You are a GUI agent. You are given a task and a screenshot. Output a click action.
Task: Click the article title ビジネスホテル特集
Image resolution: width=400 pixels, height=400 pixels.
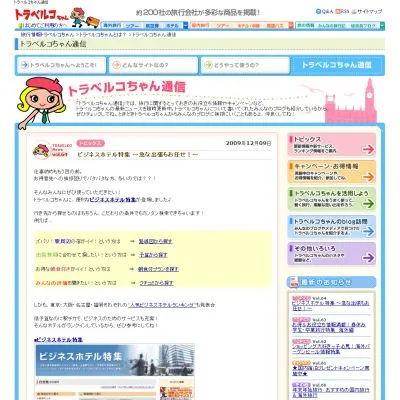pyautogui.click(x=138, y=154)
